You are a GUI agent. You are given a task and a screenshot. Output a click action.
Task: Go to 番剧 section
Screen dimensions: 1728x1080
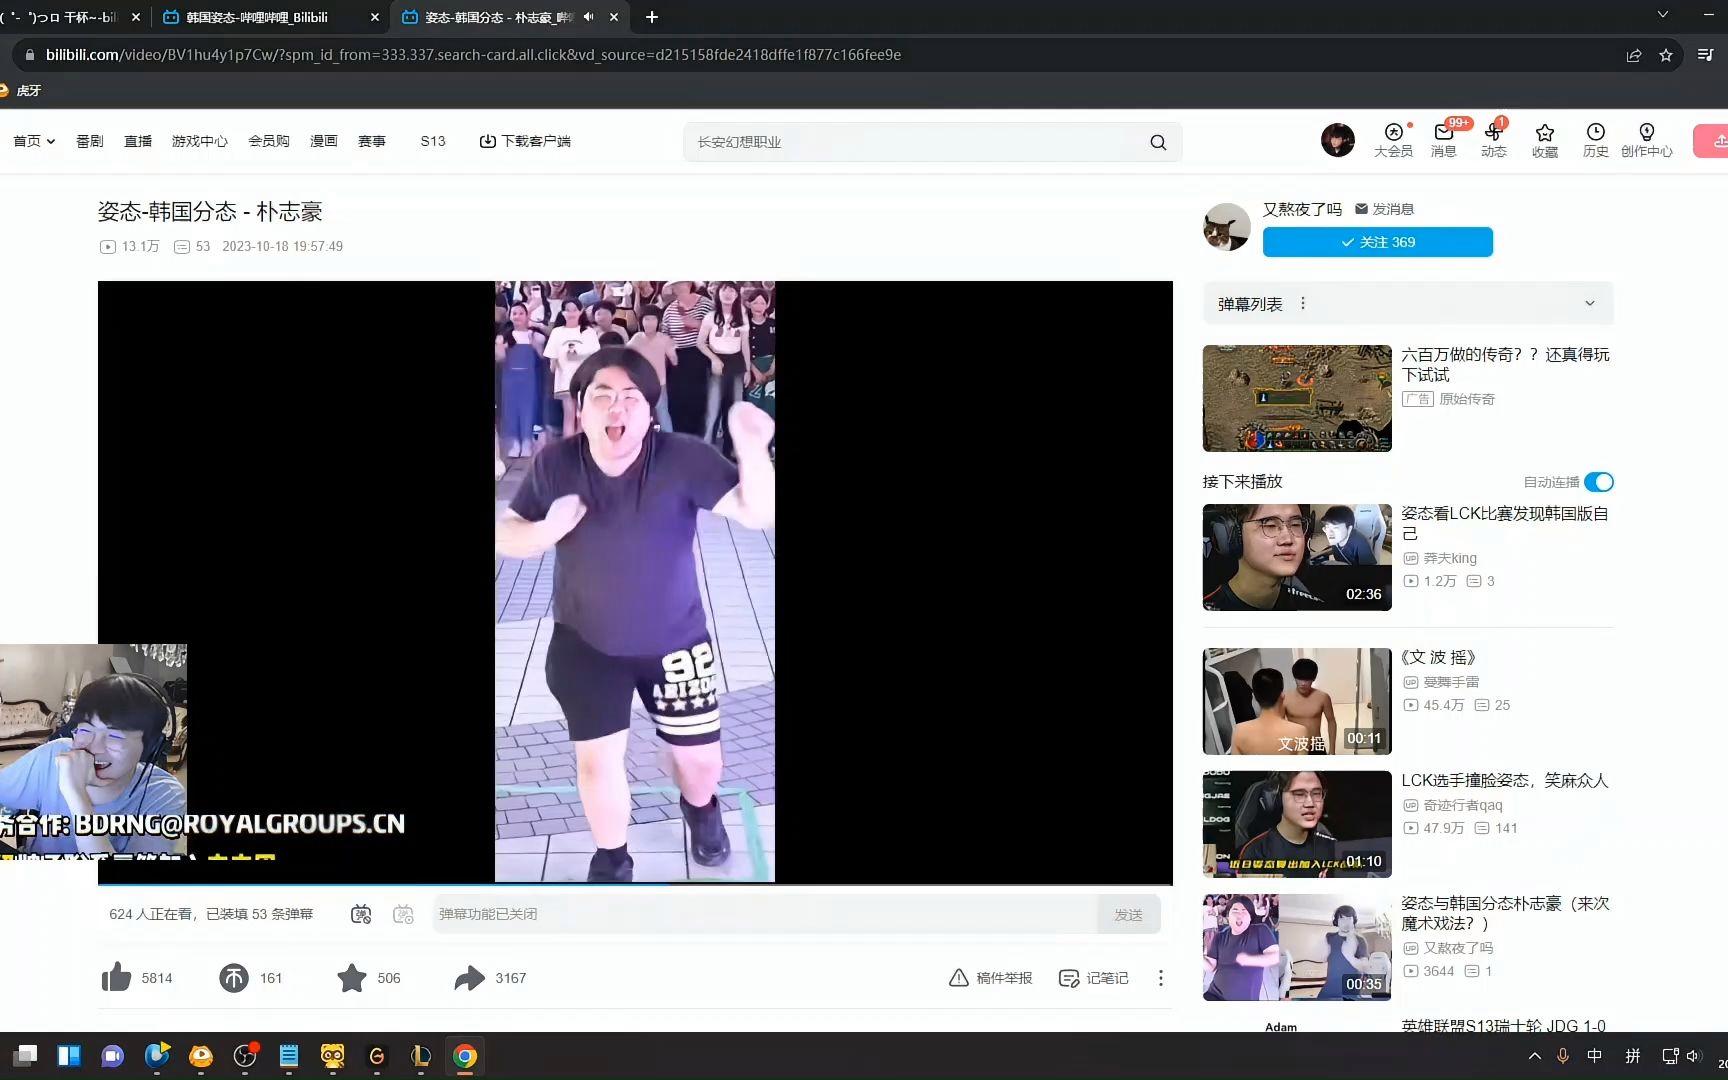pos(90,141)
